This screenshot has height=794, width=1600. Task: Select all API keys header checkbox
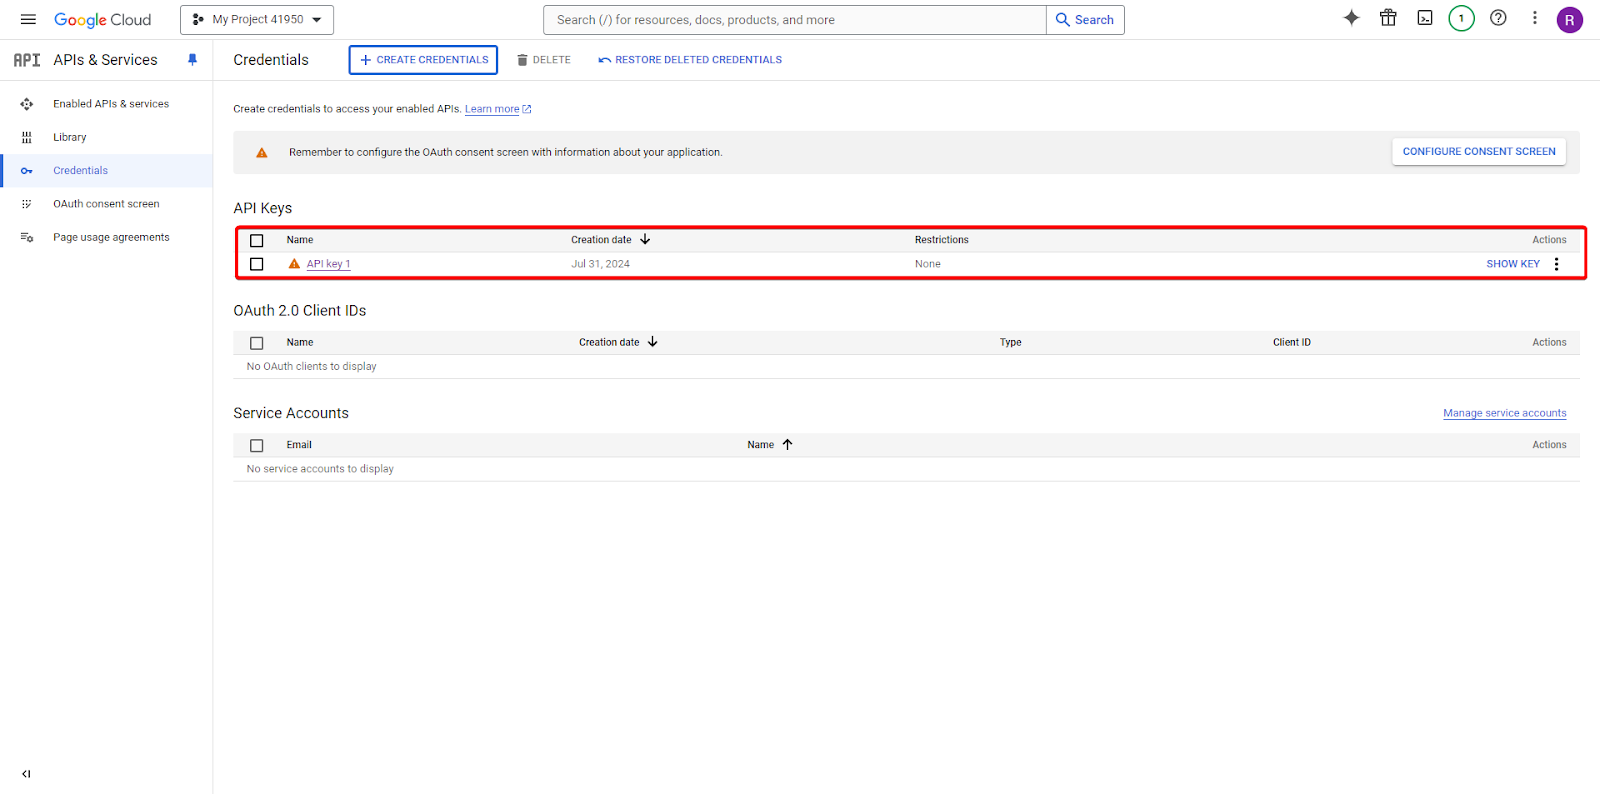tap(257, 241)
